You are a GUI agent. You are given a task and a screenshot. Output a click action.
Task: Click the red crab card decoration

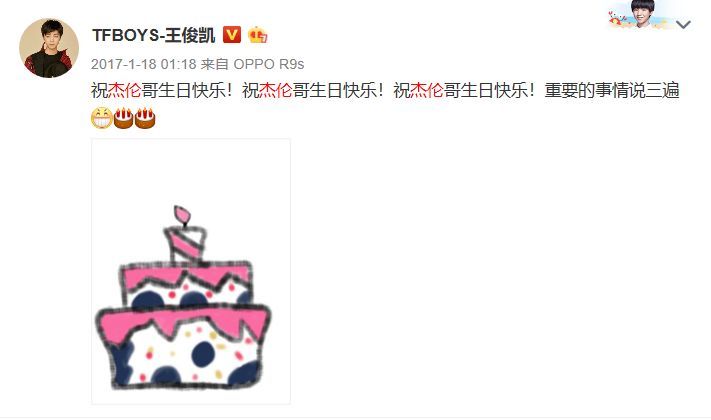616,19
